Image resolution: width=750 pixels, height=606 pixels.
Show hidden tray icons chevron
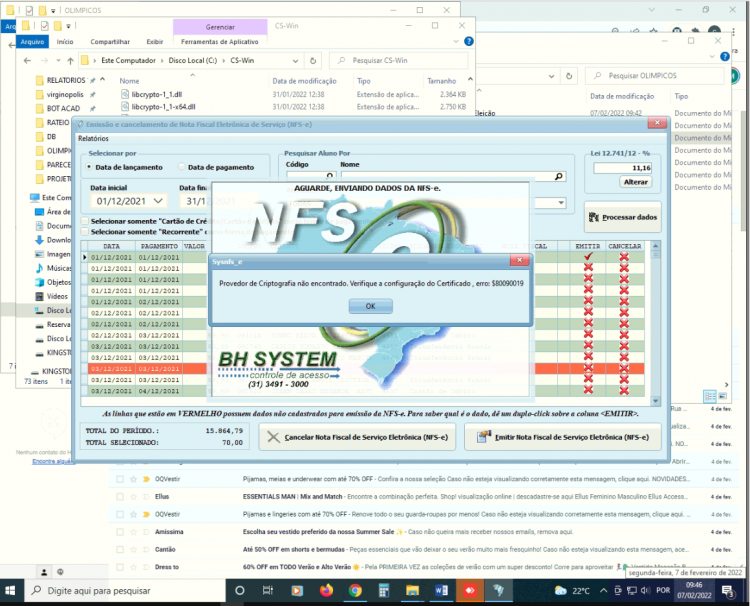point(604,591)
